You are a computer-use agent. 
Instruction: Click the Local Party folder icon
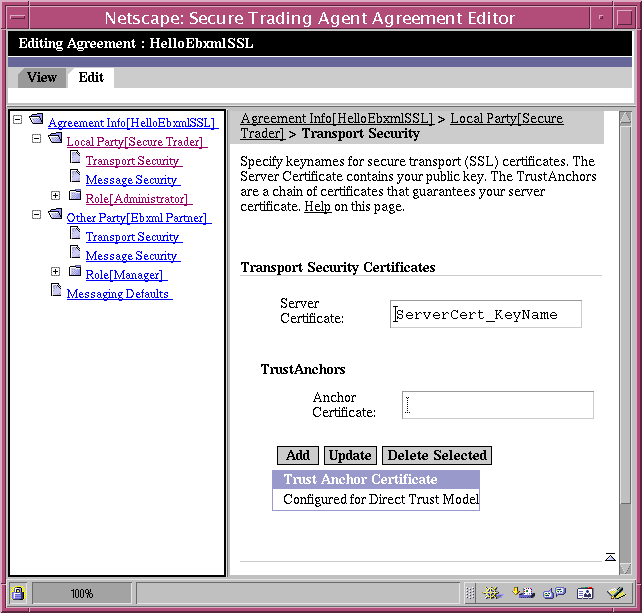[x=55, y=138]
